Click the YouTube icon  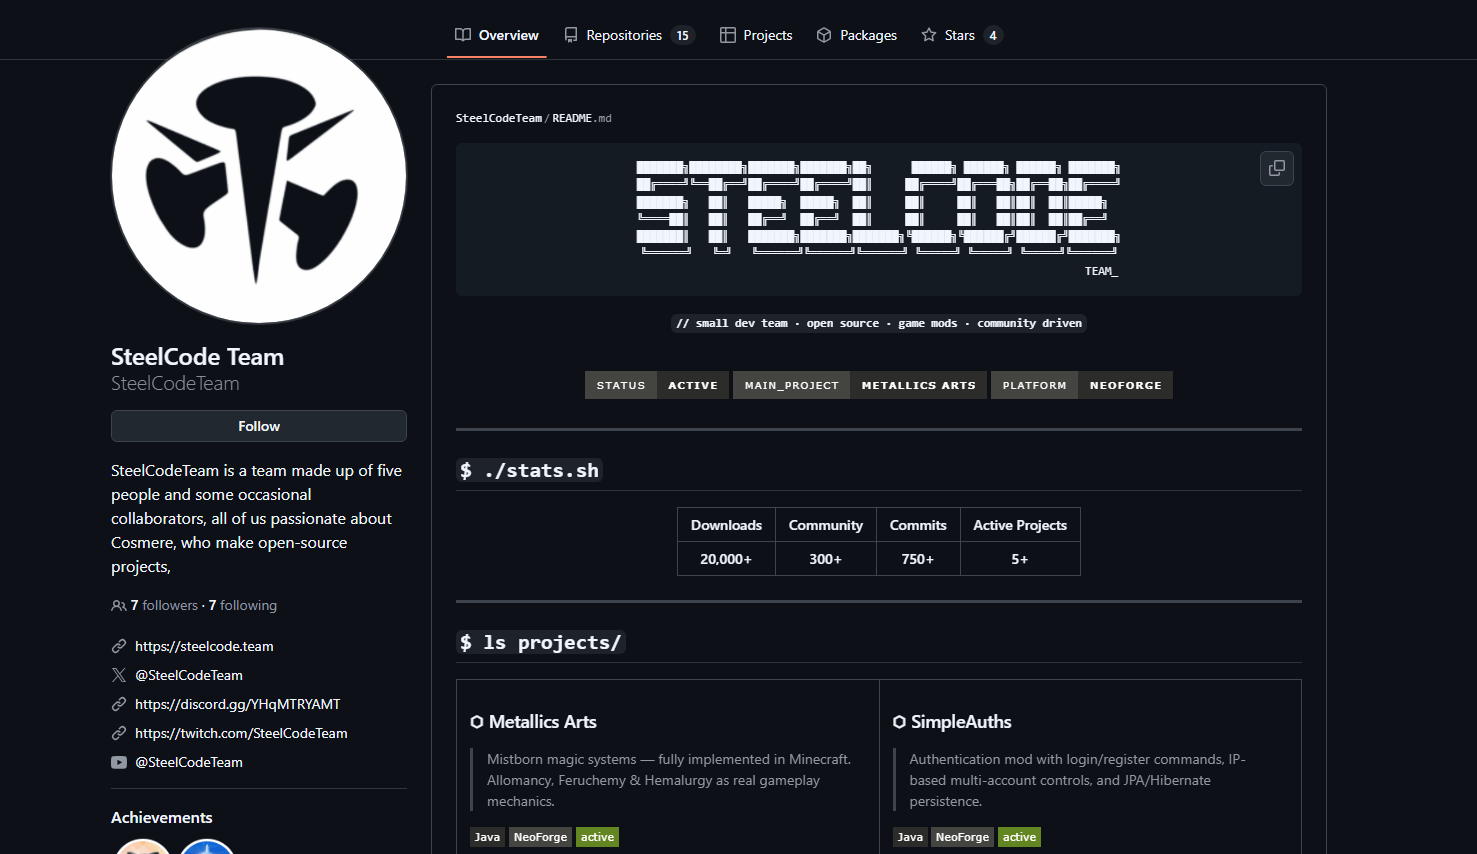119,762
